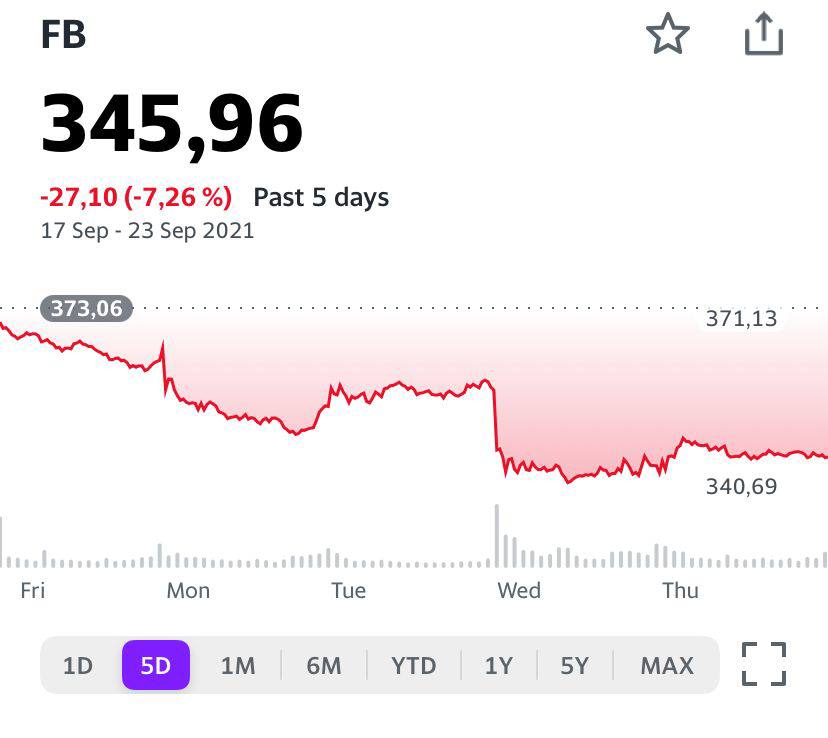Select the 1D time range
Screen dimensions: 828x738
pyautogui.click(x=77, y=665)
